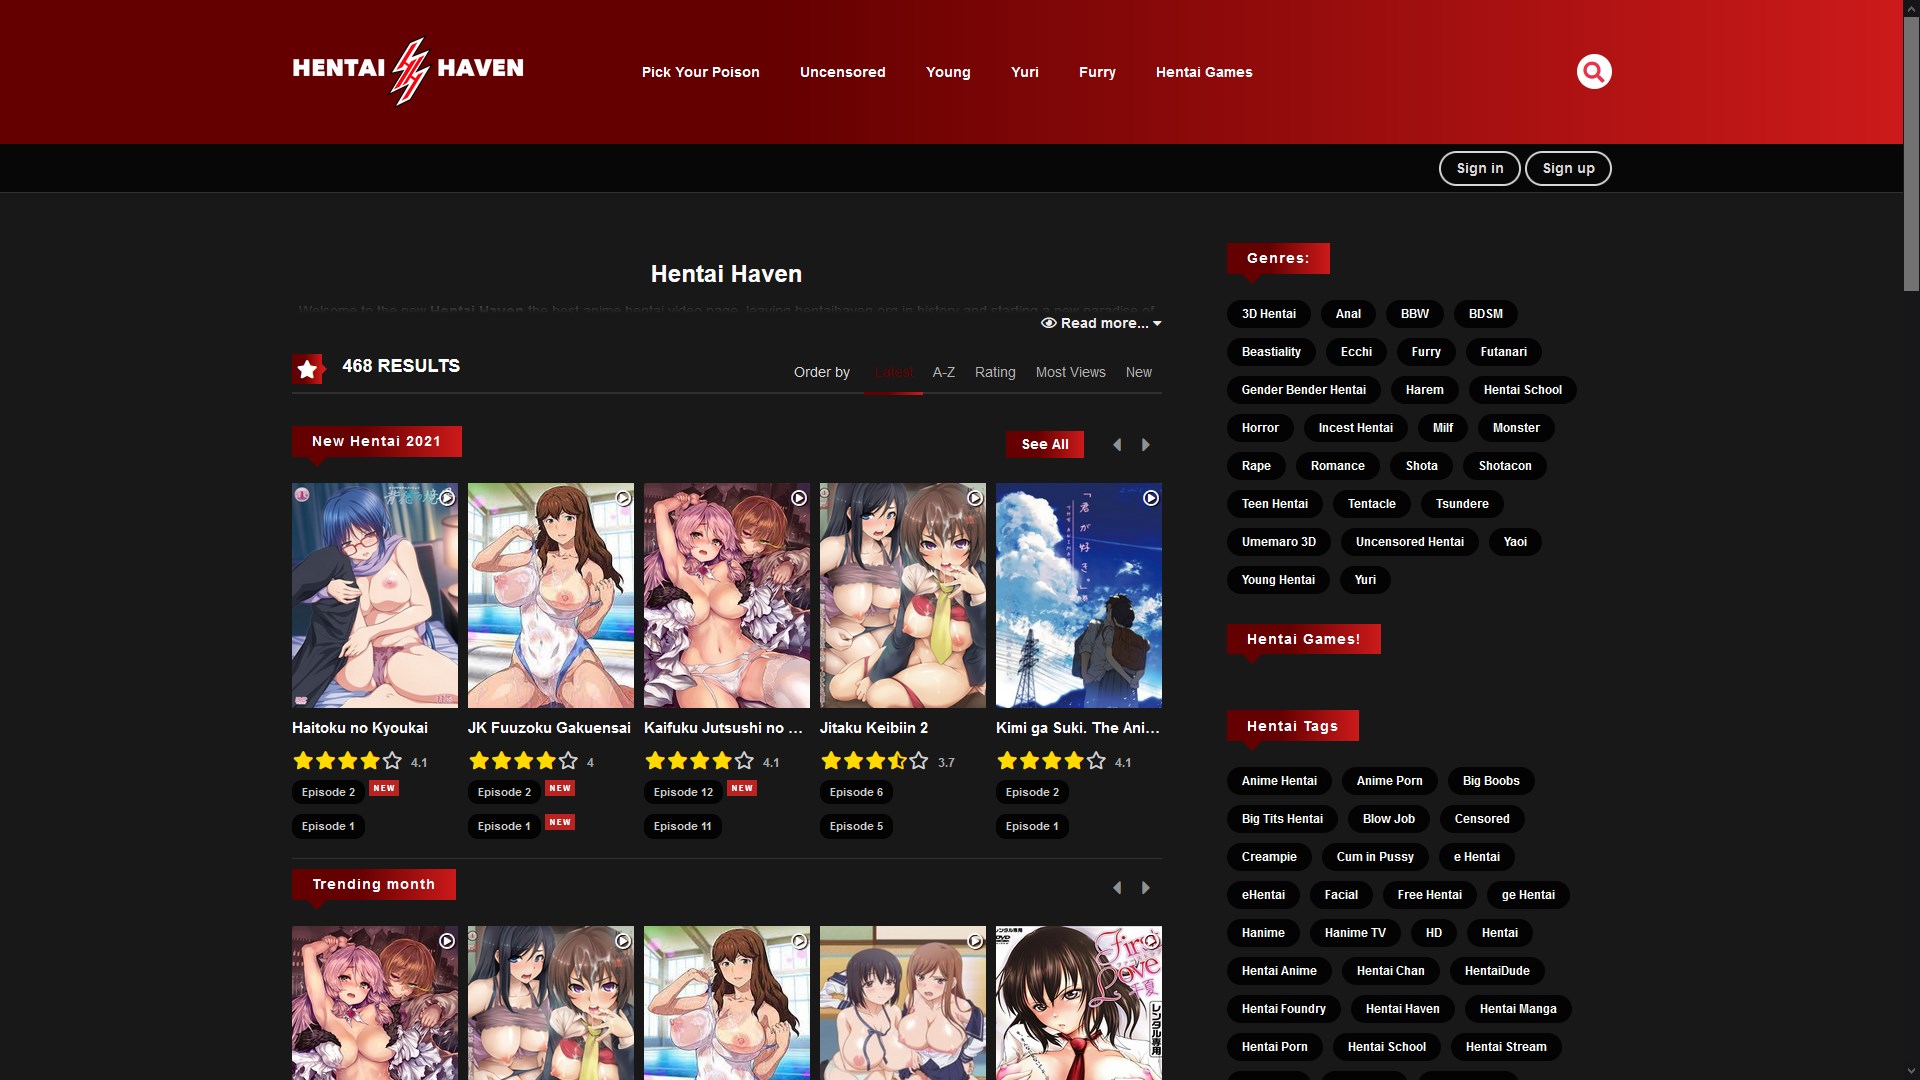This screenshot has width=1920, height=1080.
Task: Click star rating of Kimi ga Suki
Action: (1051, 761)
